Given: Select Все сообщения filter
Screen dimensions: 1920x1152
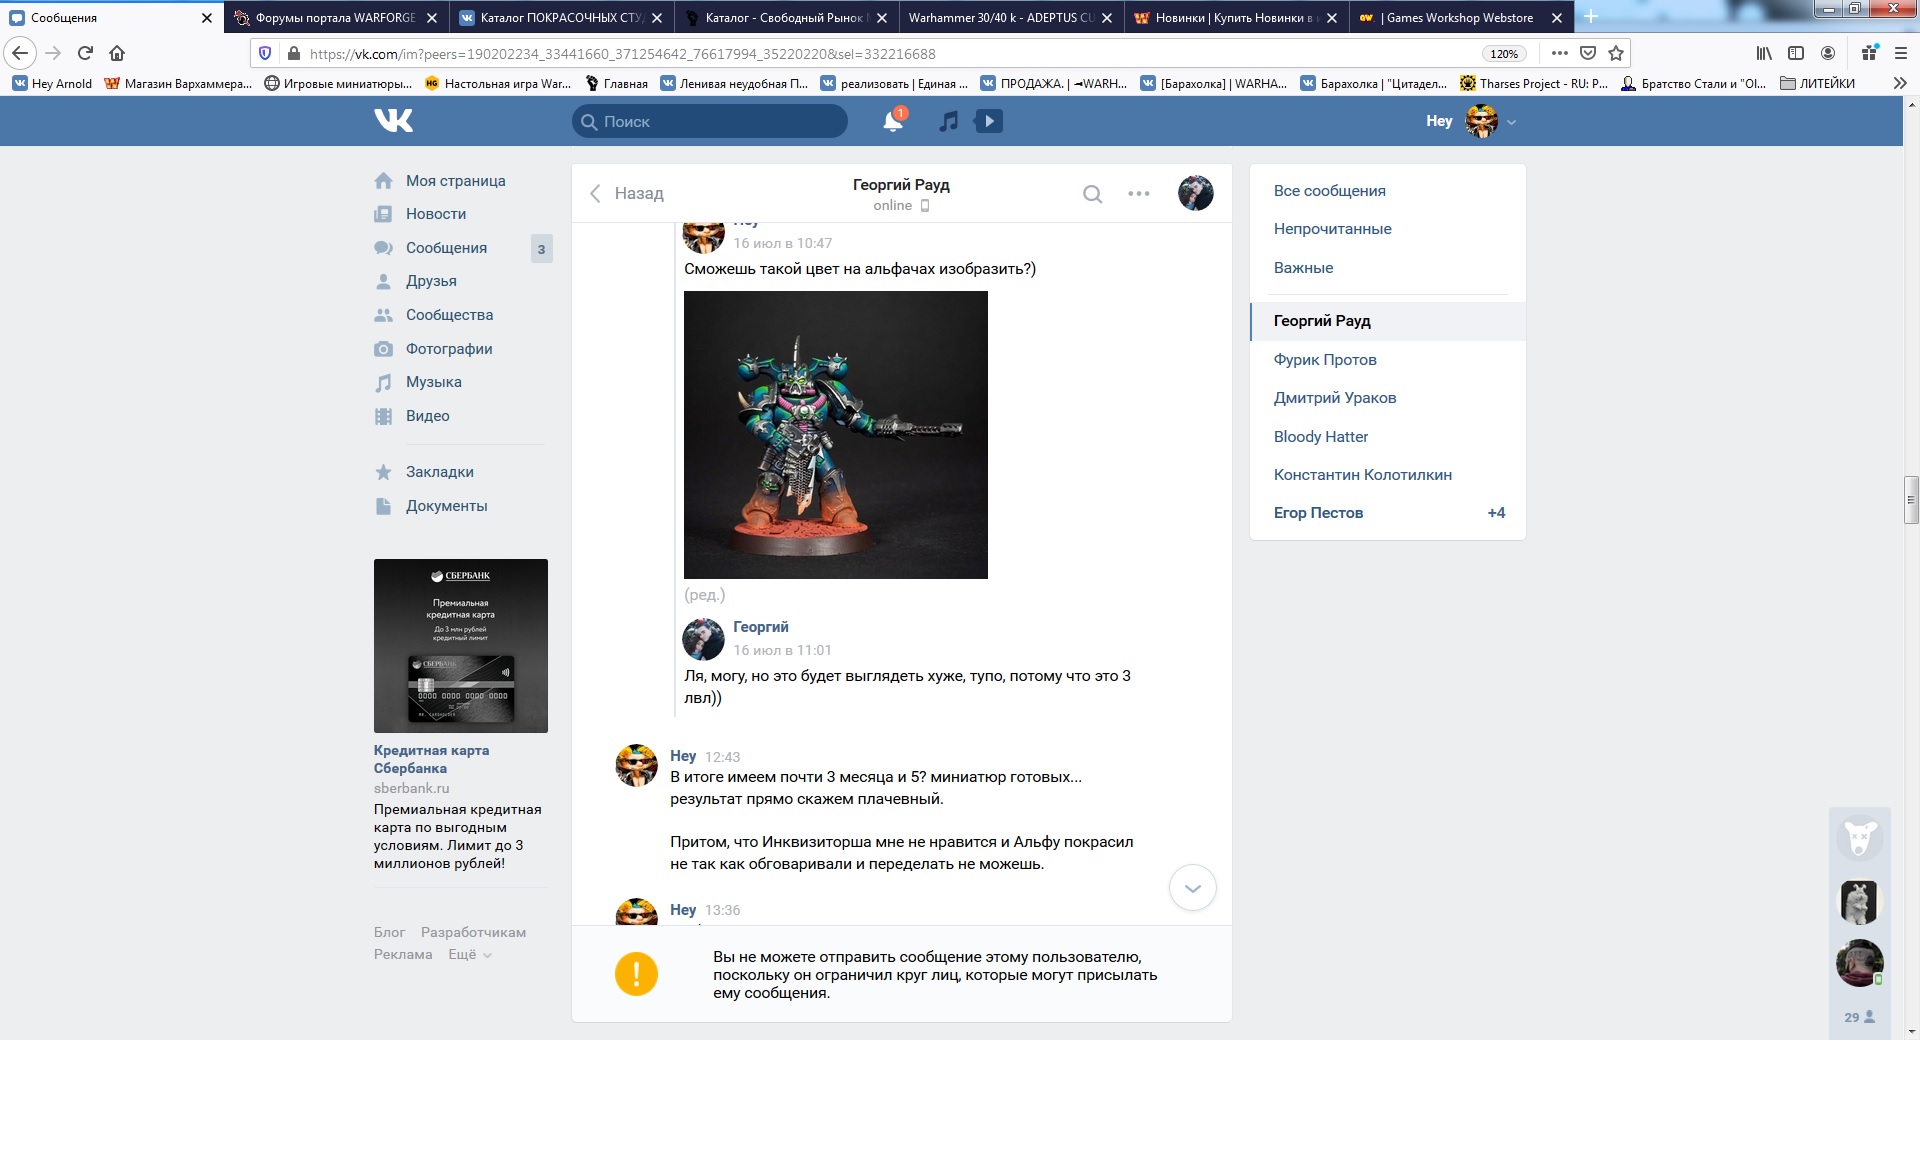Looking at the screenshot, I should (x=1388, y=191).
